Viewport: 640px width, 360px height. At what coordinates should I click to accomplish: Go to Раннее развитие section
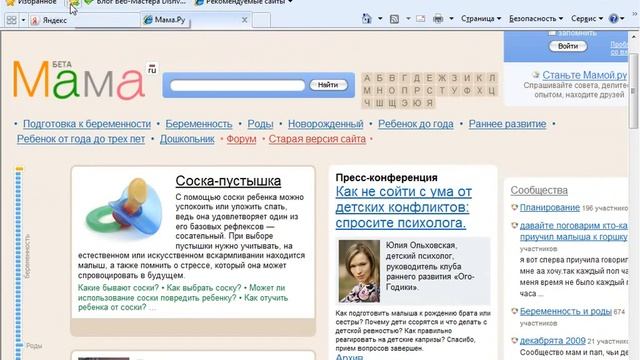click(x=507, y=124)
